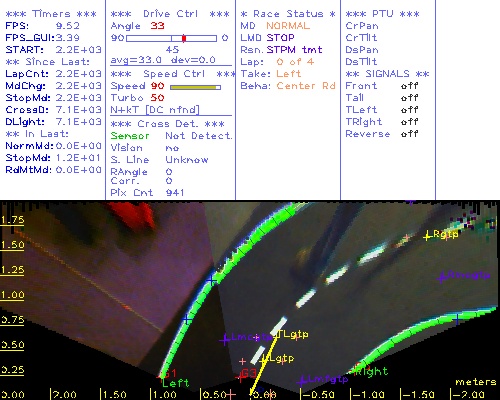Screen dimensions: 500x400
Task: Click the TLeft signal off status
Action: [x=409, y=110]
